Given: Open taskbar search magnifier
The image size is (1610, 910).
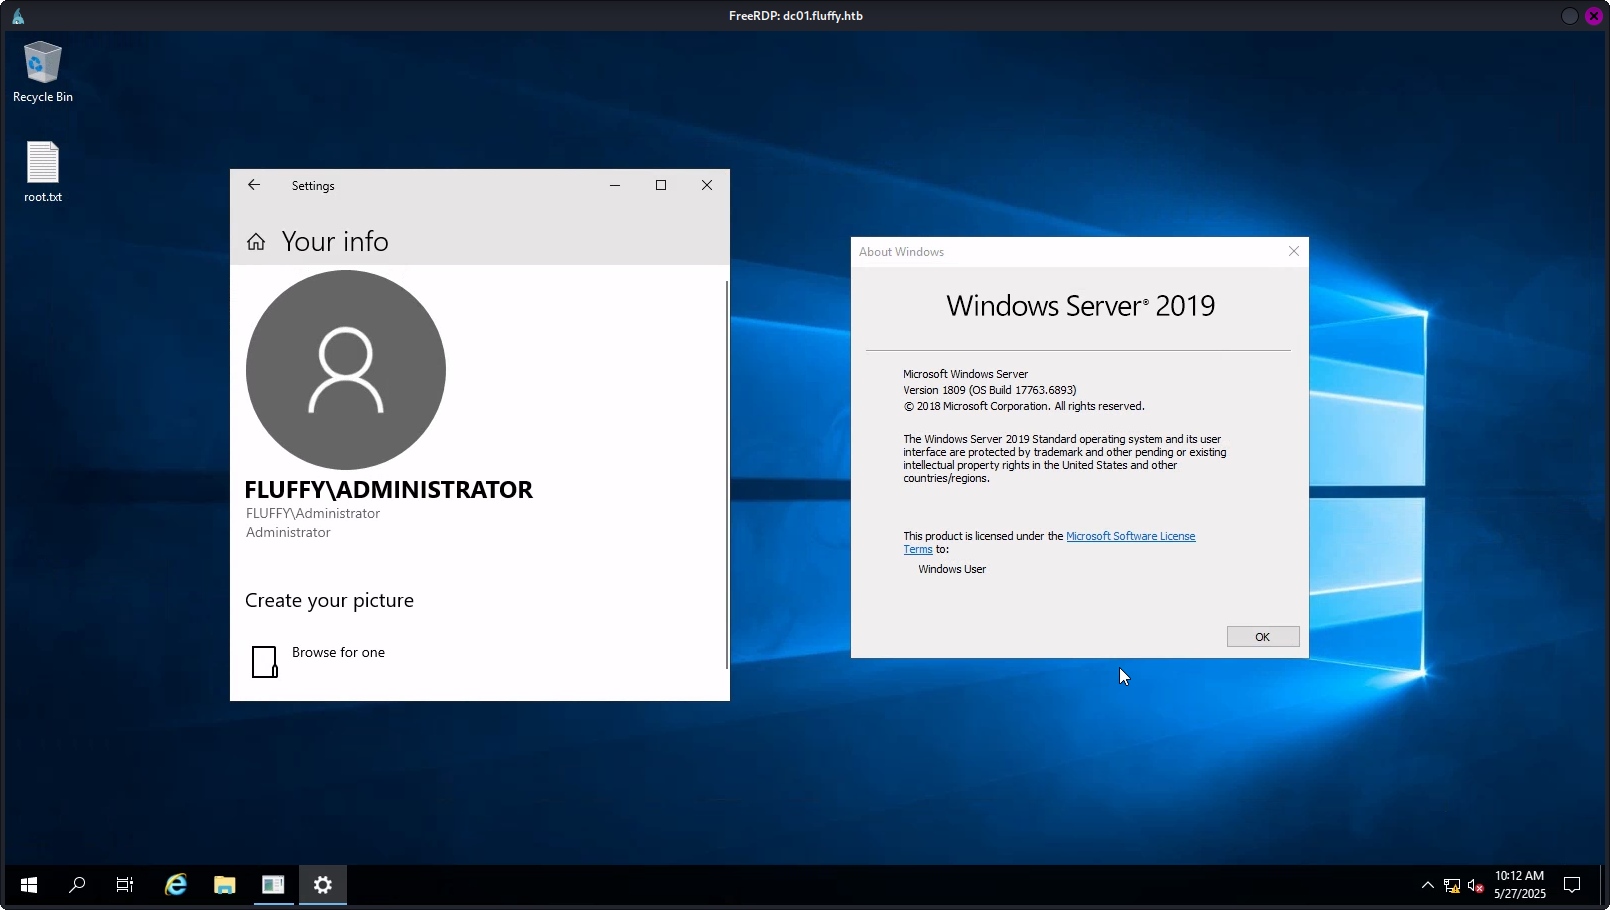Looking at the screenshot, I should click(x=77, y=885).
